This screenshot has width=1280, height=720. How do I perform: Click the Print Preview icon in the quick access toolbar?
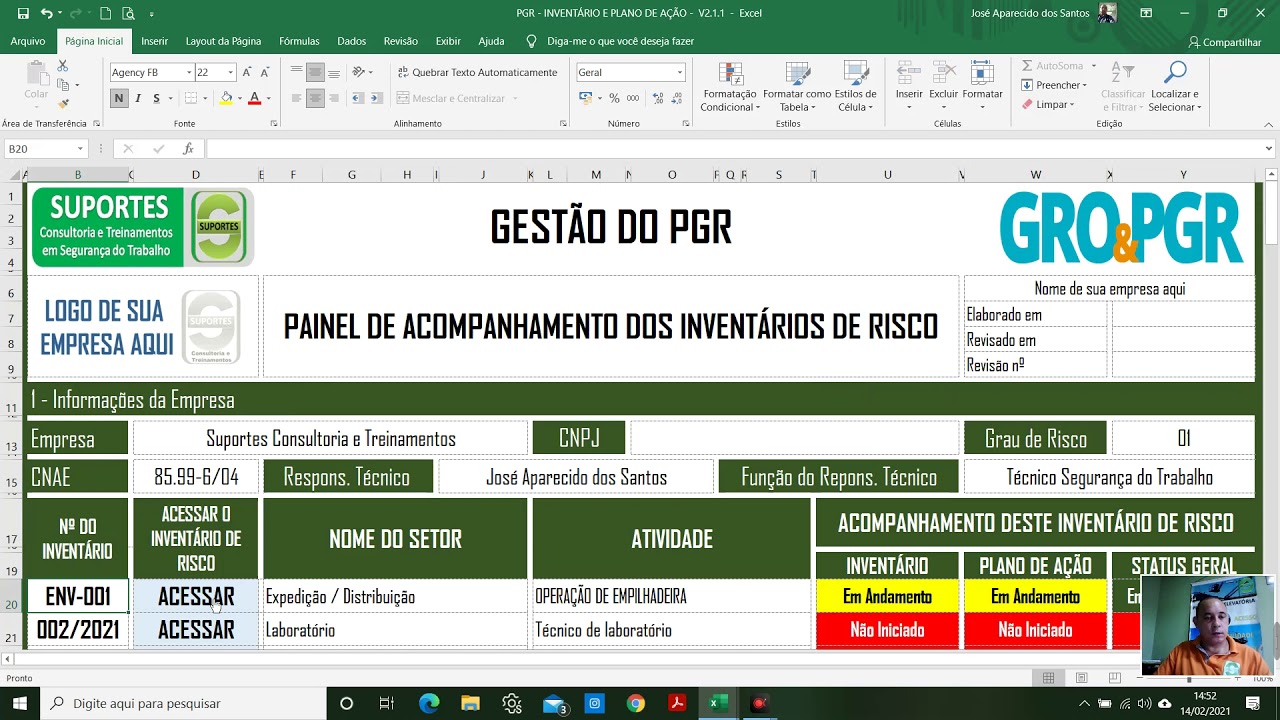128,13
